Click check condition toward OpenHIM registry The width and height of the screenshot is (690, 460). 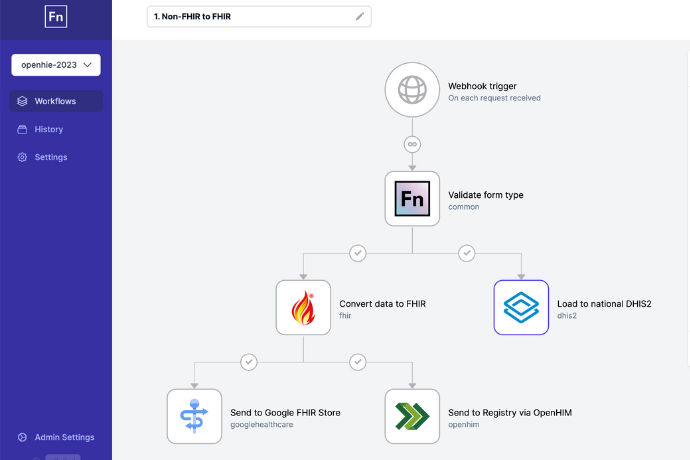(357, 361)
